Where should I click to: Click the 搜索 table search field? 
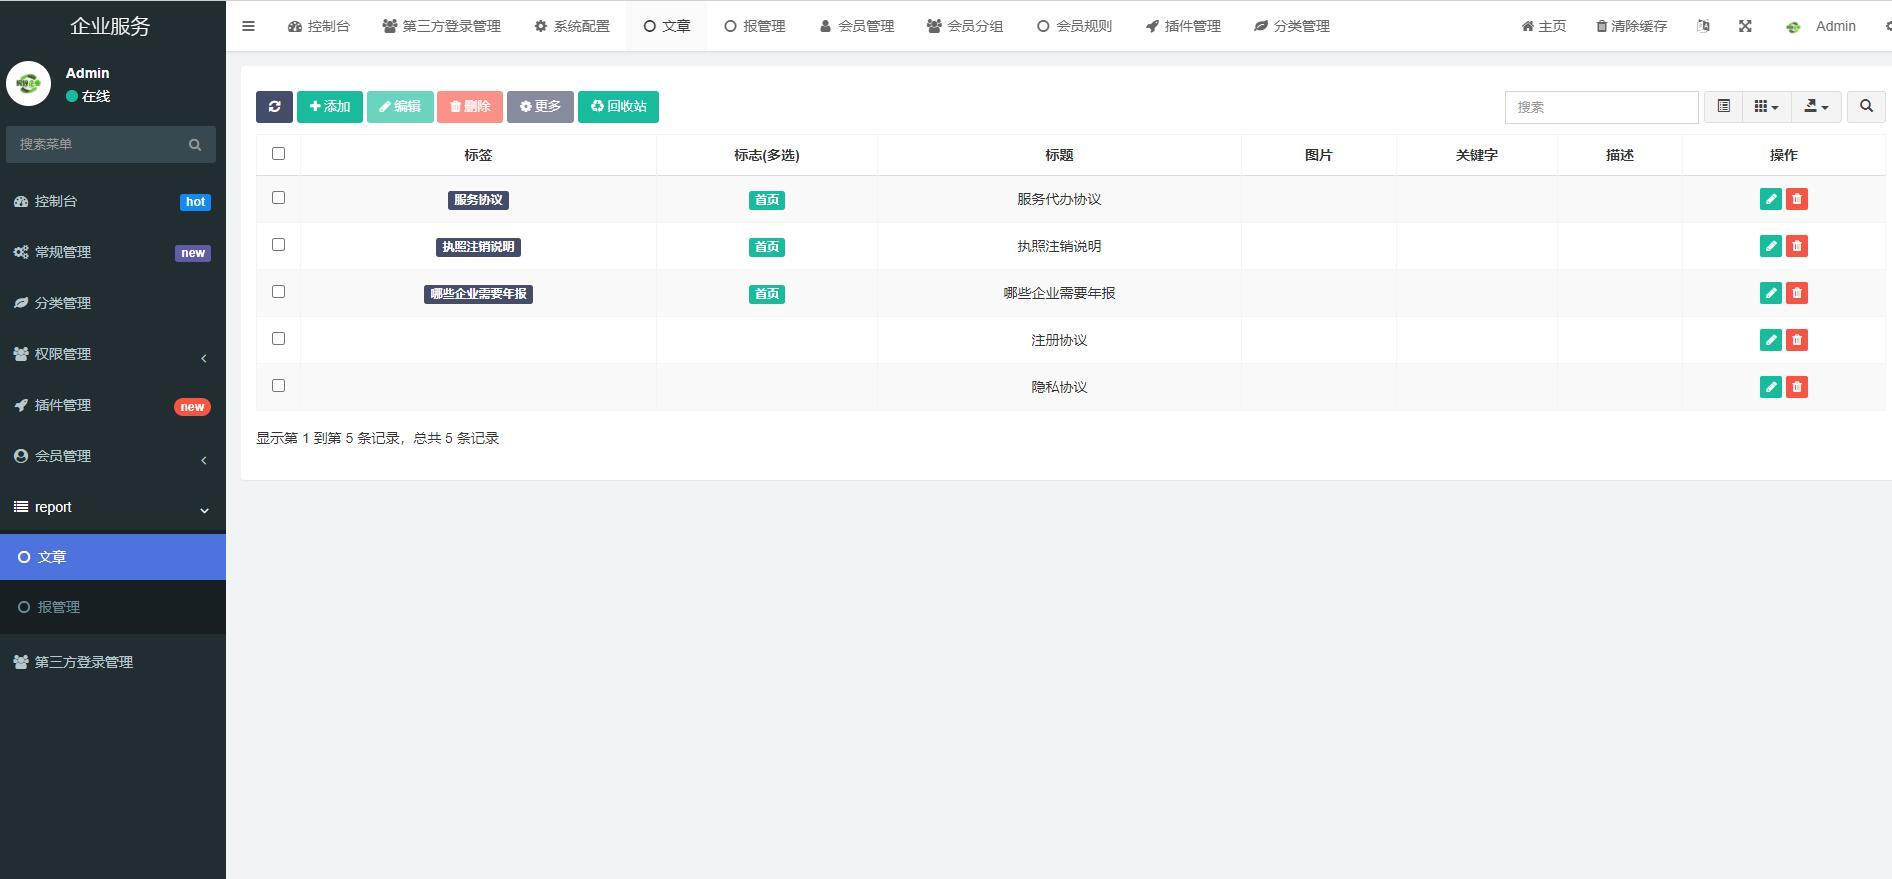(x=1600, y=107)
